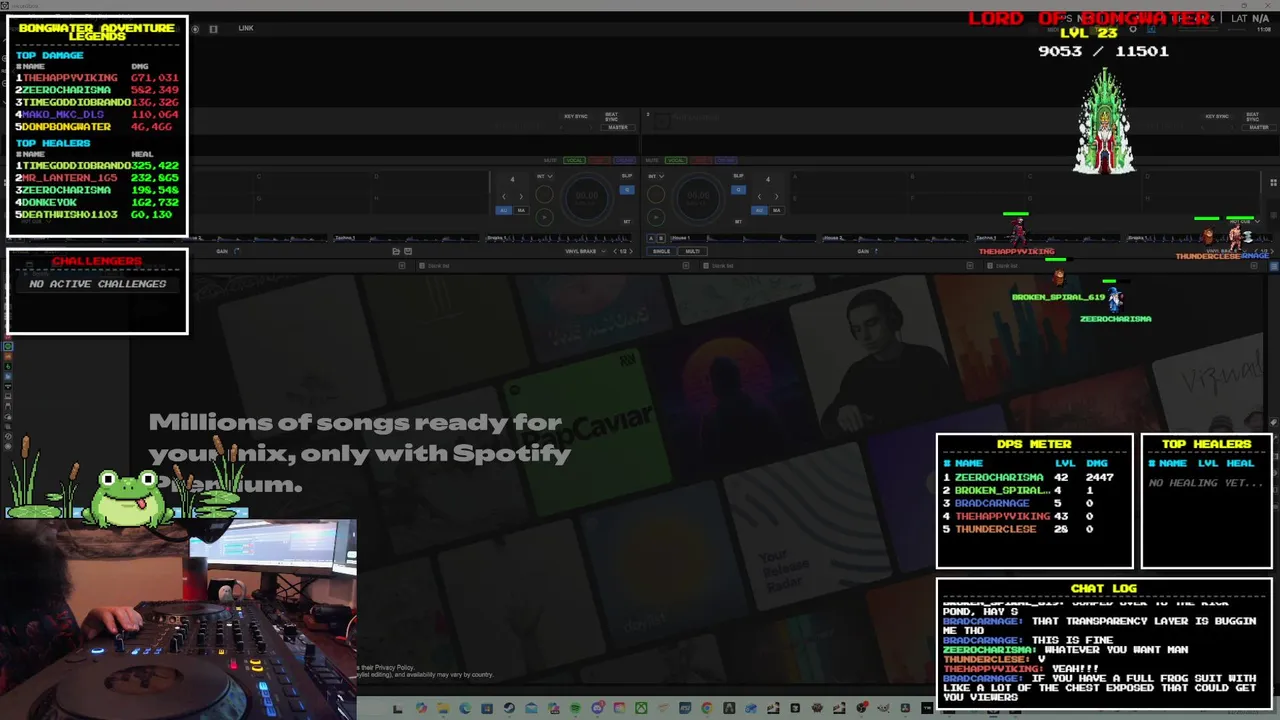Double deck 1 loop length with right arrow
The width and height of the screenshot is (1280, 720).
pyautogui.click(x=521, y=197)
